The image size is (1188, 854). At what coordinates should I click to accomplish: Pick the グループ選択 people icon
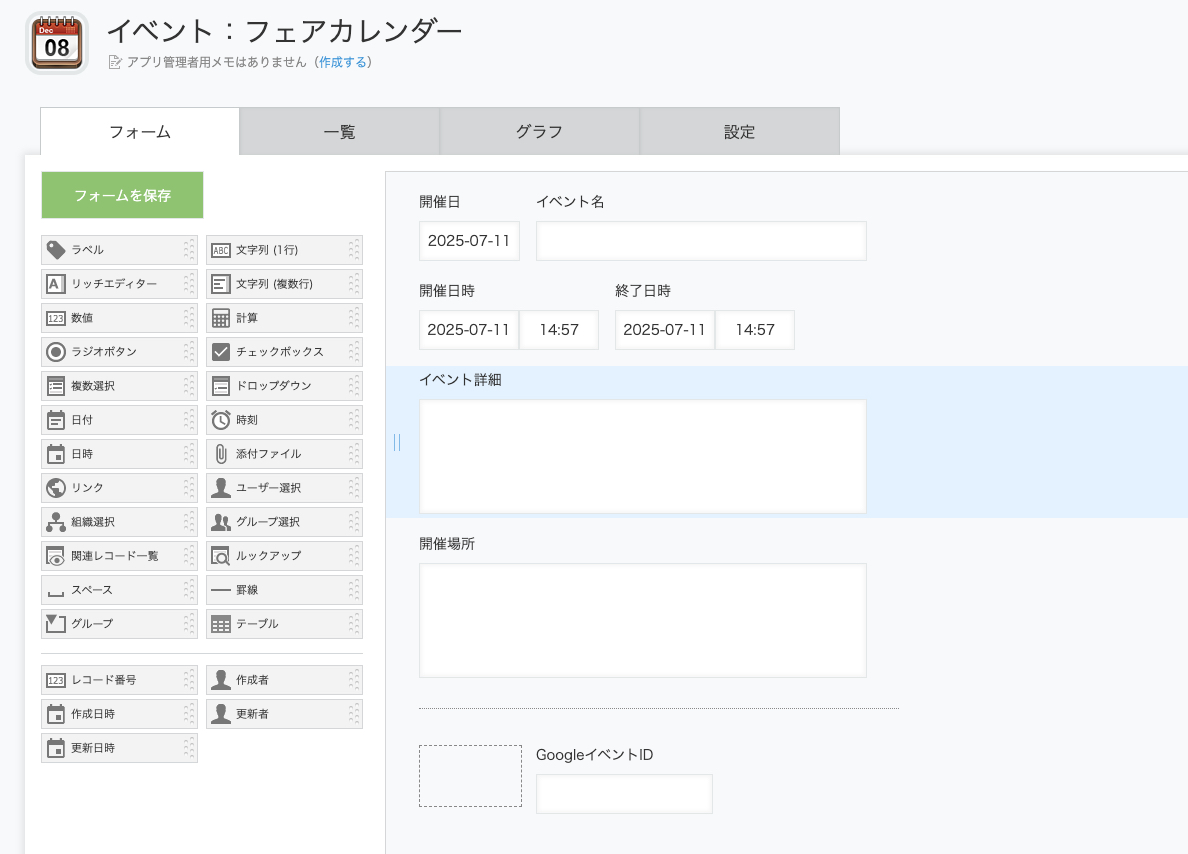pos(220,522)
